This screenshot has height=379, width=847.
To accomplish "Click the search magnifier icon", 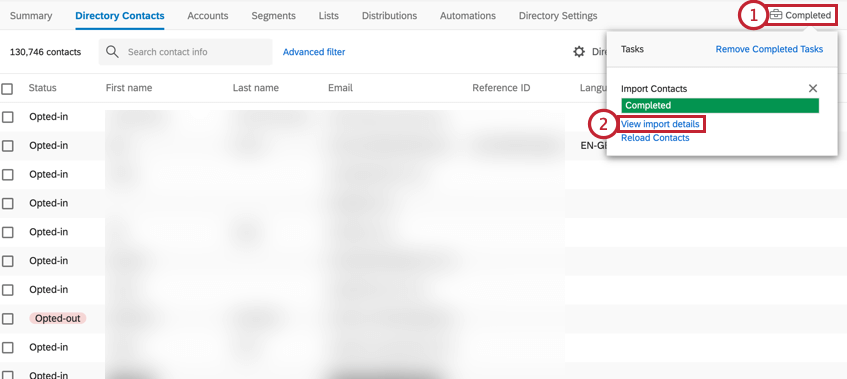I will pyautogui.click(x=112, y=52).
